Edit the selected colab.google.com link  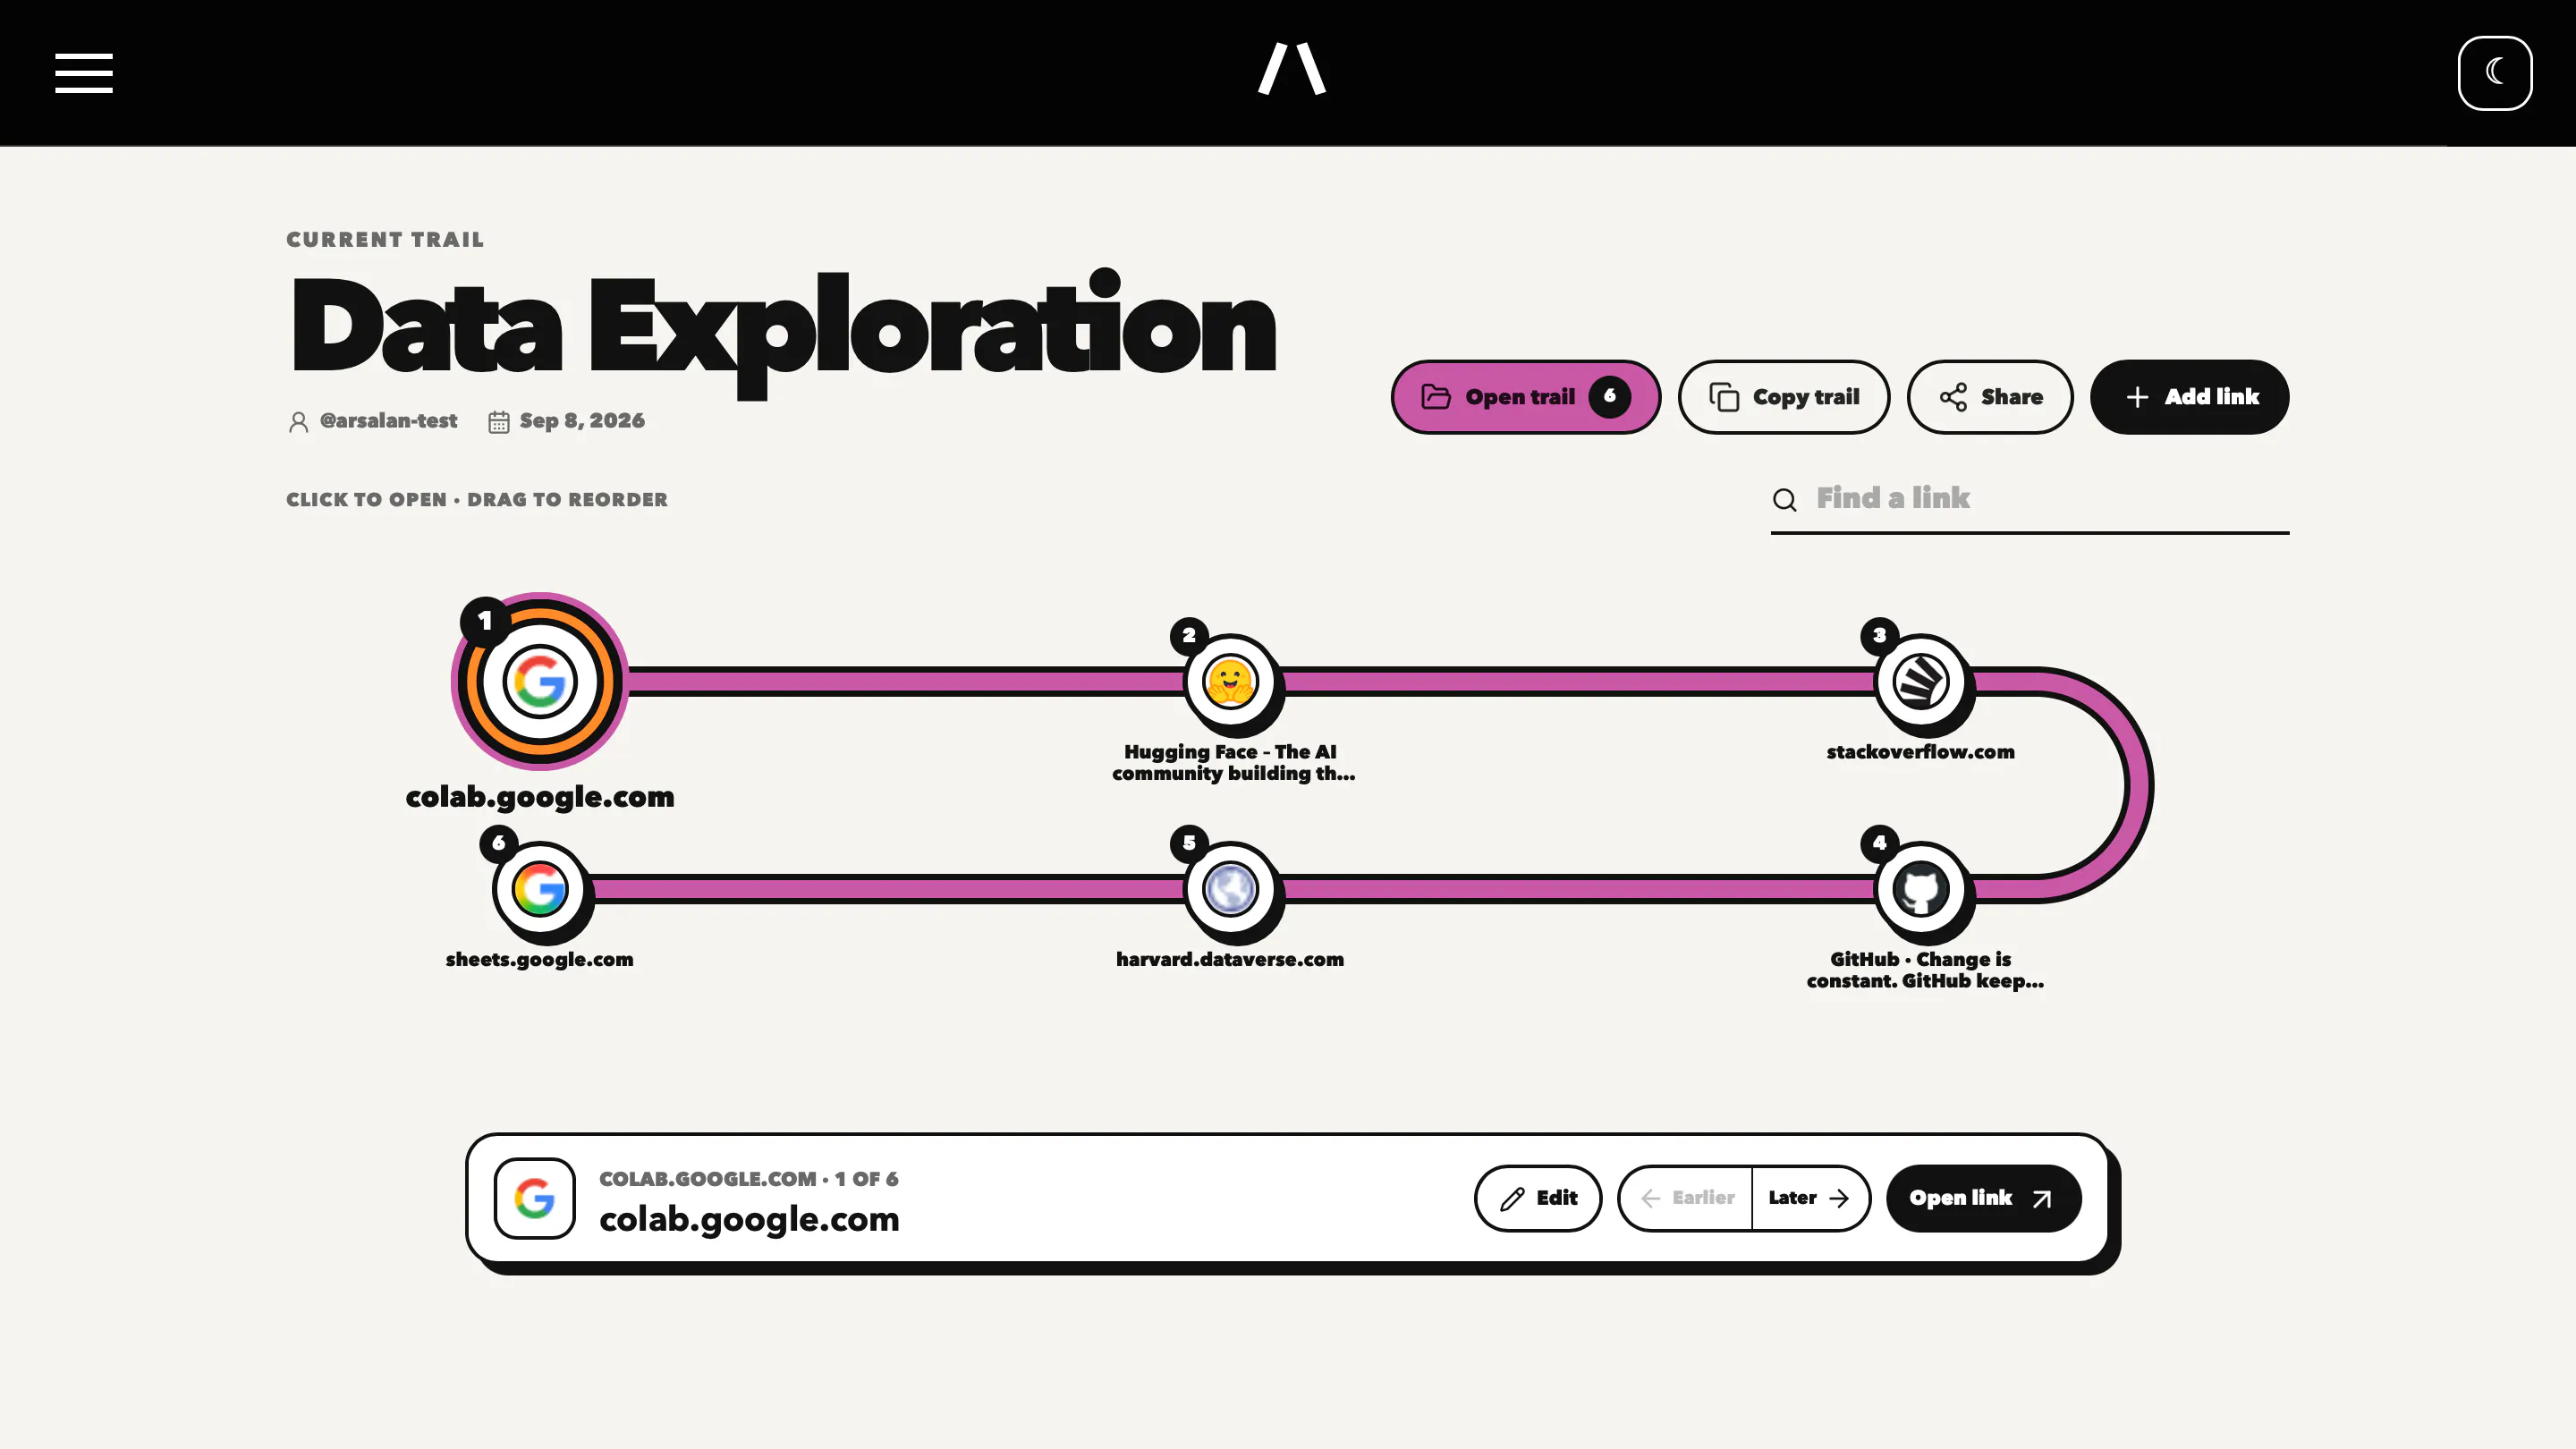(1538, 1198)
